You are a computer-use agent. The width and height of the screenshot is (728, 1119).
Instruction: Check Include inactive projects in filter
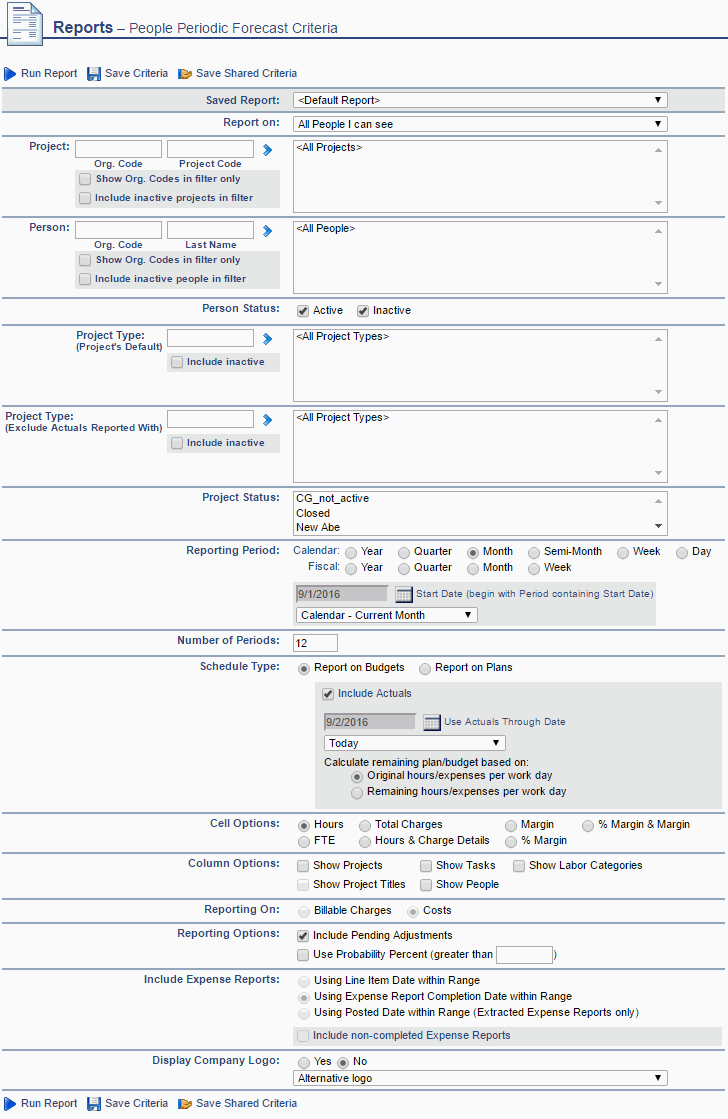pyautogui.click(x=86, y=198)
